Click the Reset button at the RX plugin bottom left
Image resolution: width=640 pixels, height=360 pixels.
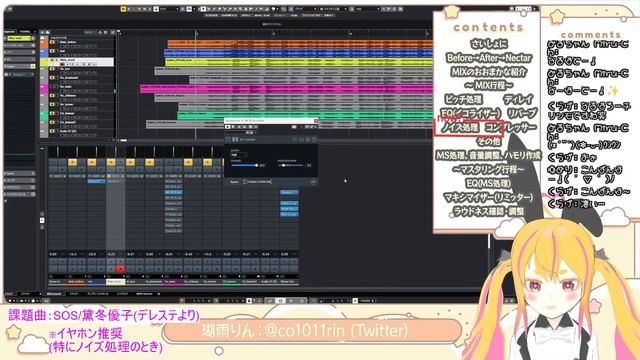click(x=234, y=182)
